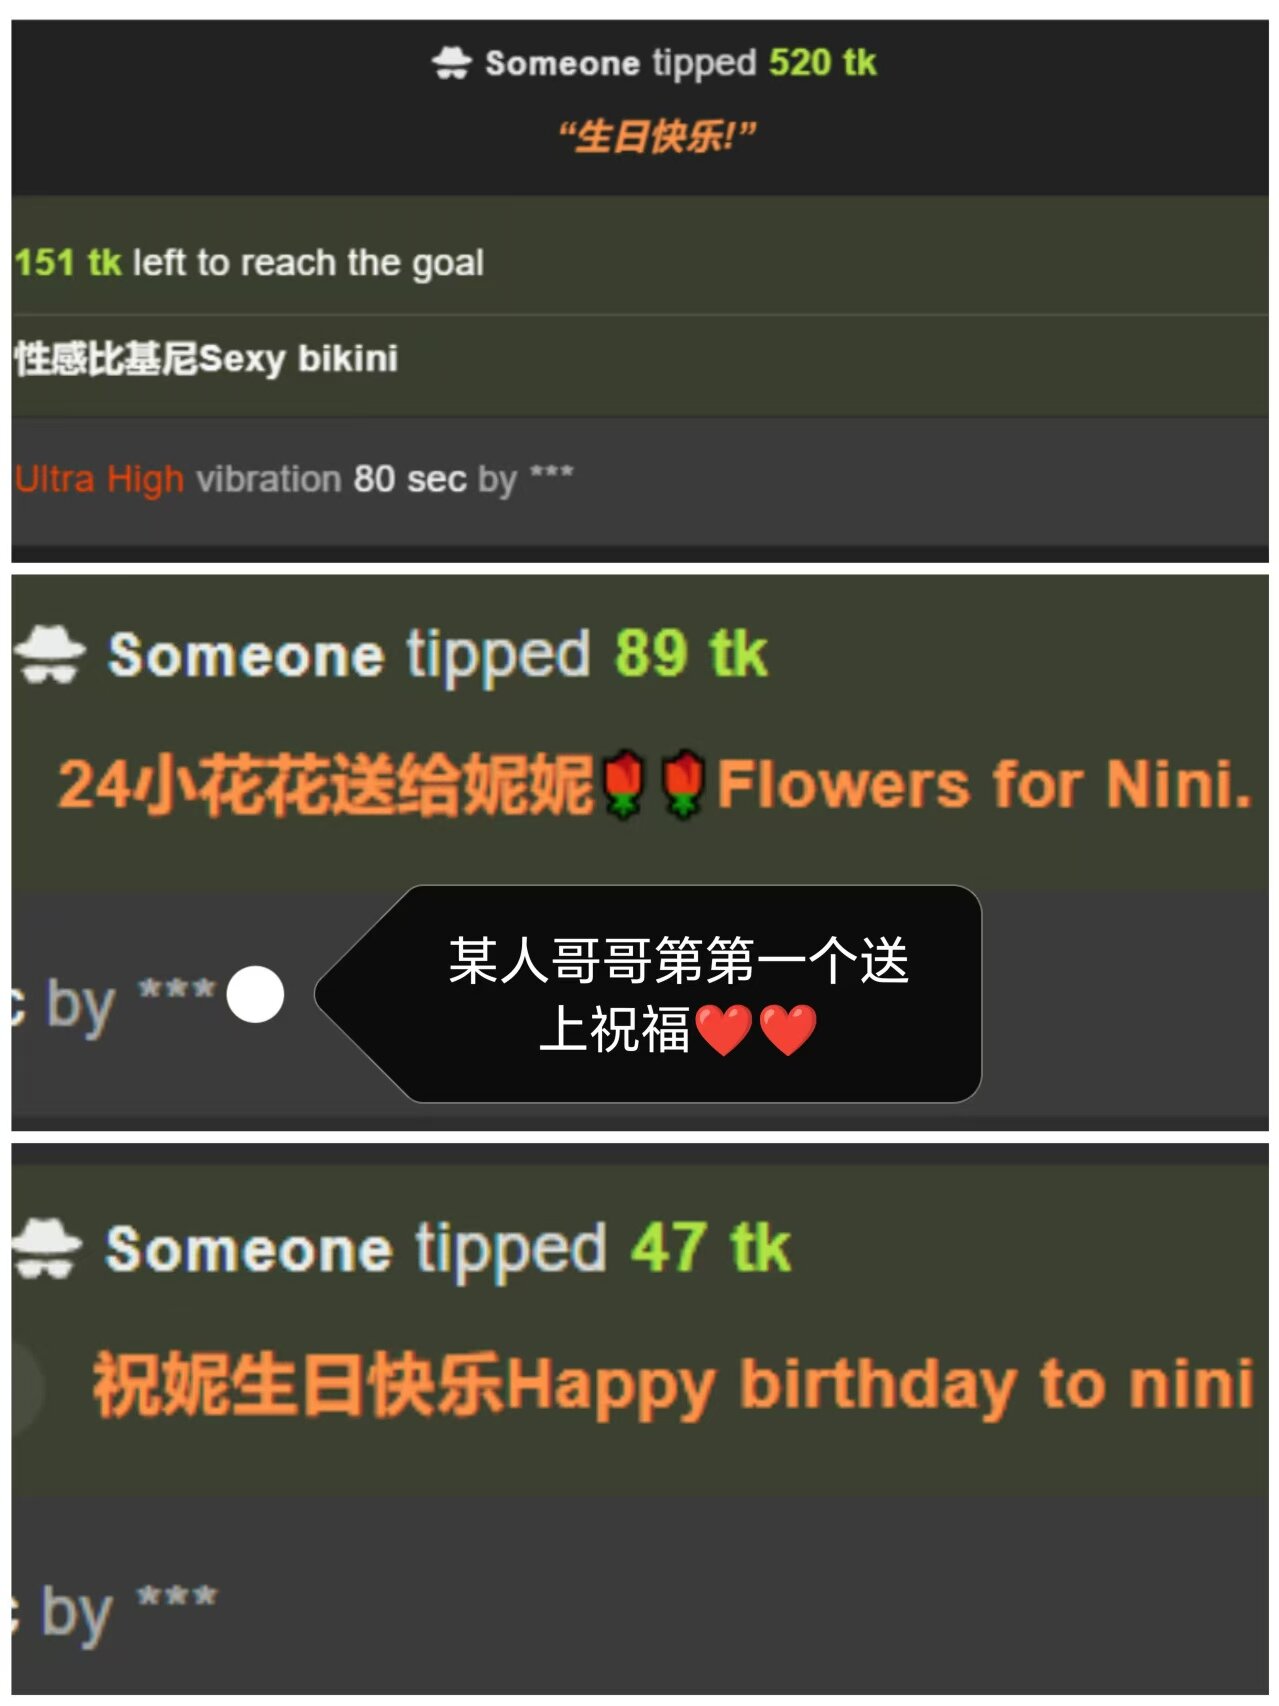Screen dimensions: 1279x1706
Task: Click the second red heart in the caption bubble
Action: 788,1030
